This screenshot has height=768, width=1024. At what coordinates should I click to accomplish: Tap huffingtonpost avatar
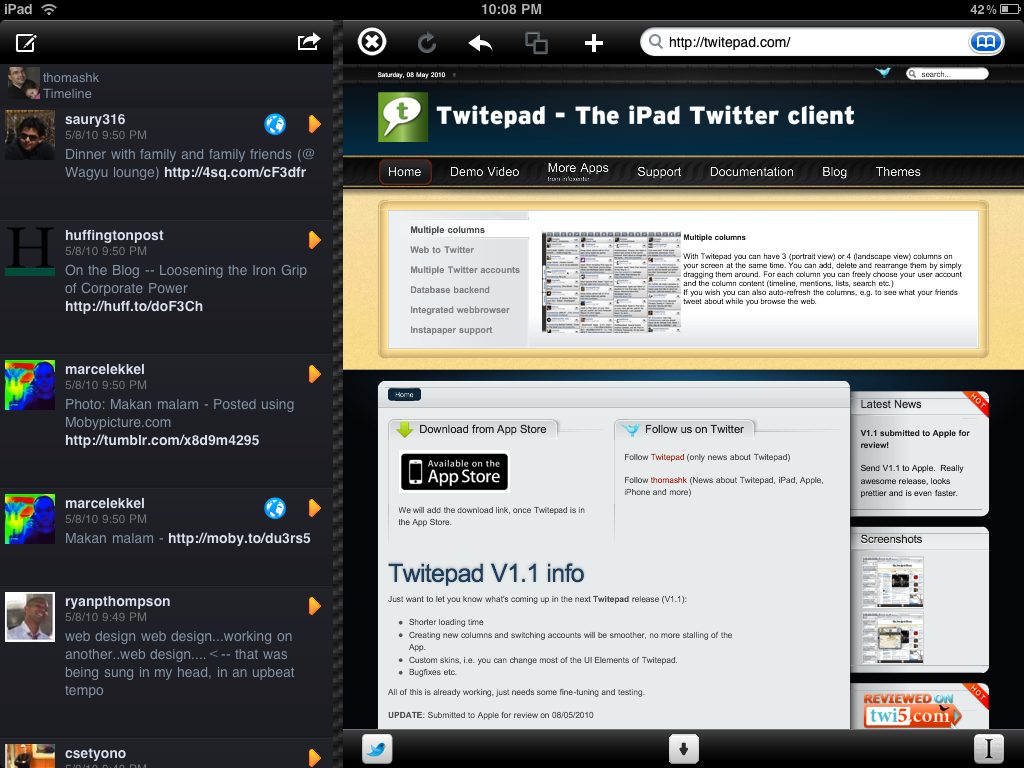[30, 251]
